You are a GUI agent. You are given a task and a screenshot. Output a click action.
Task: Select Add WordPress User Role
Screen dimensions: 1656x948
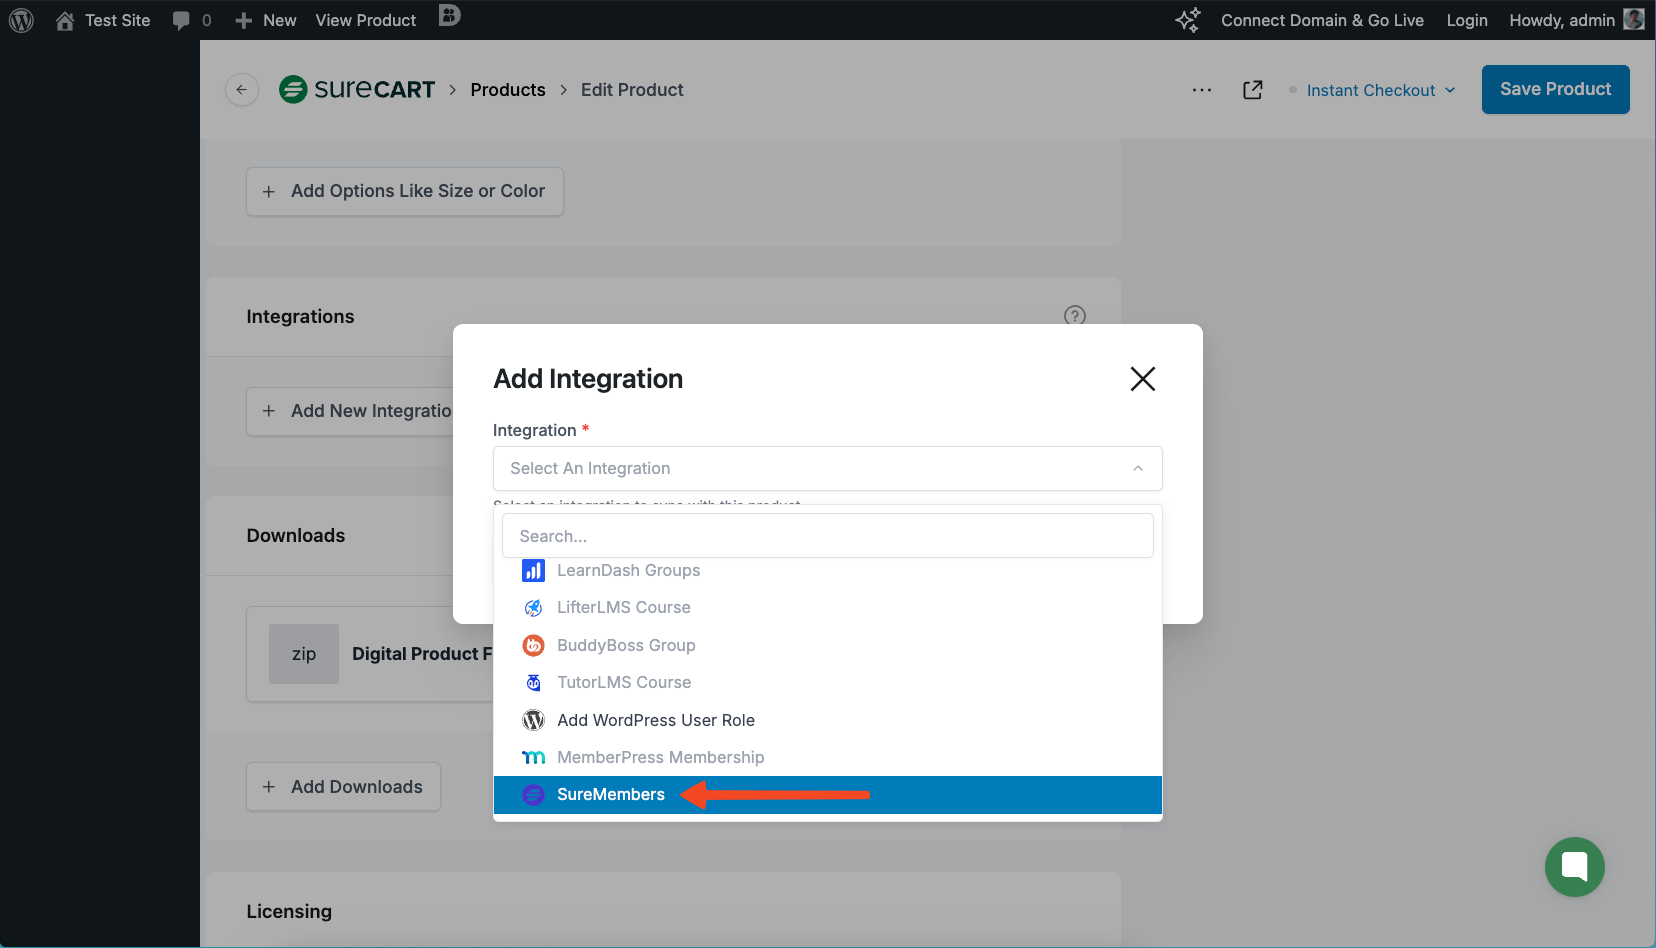tap(828, 720)
